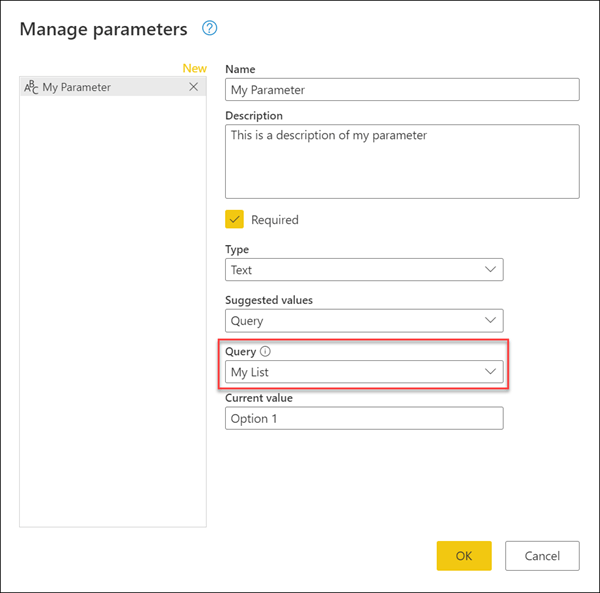Confirm with the OK button
Viewport: 600px width, 593px height.
click(x=464, y=556)
